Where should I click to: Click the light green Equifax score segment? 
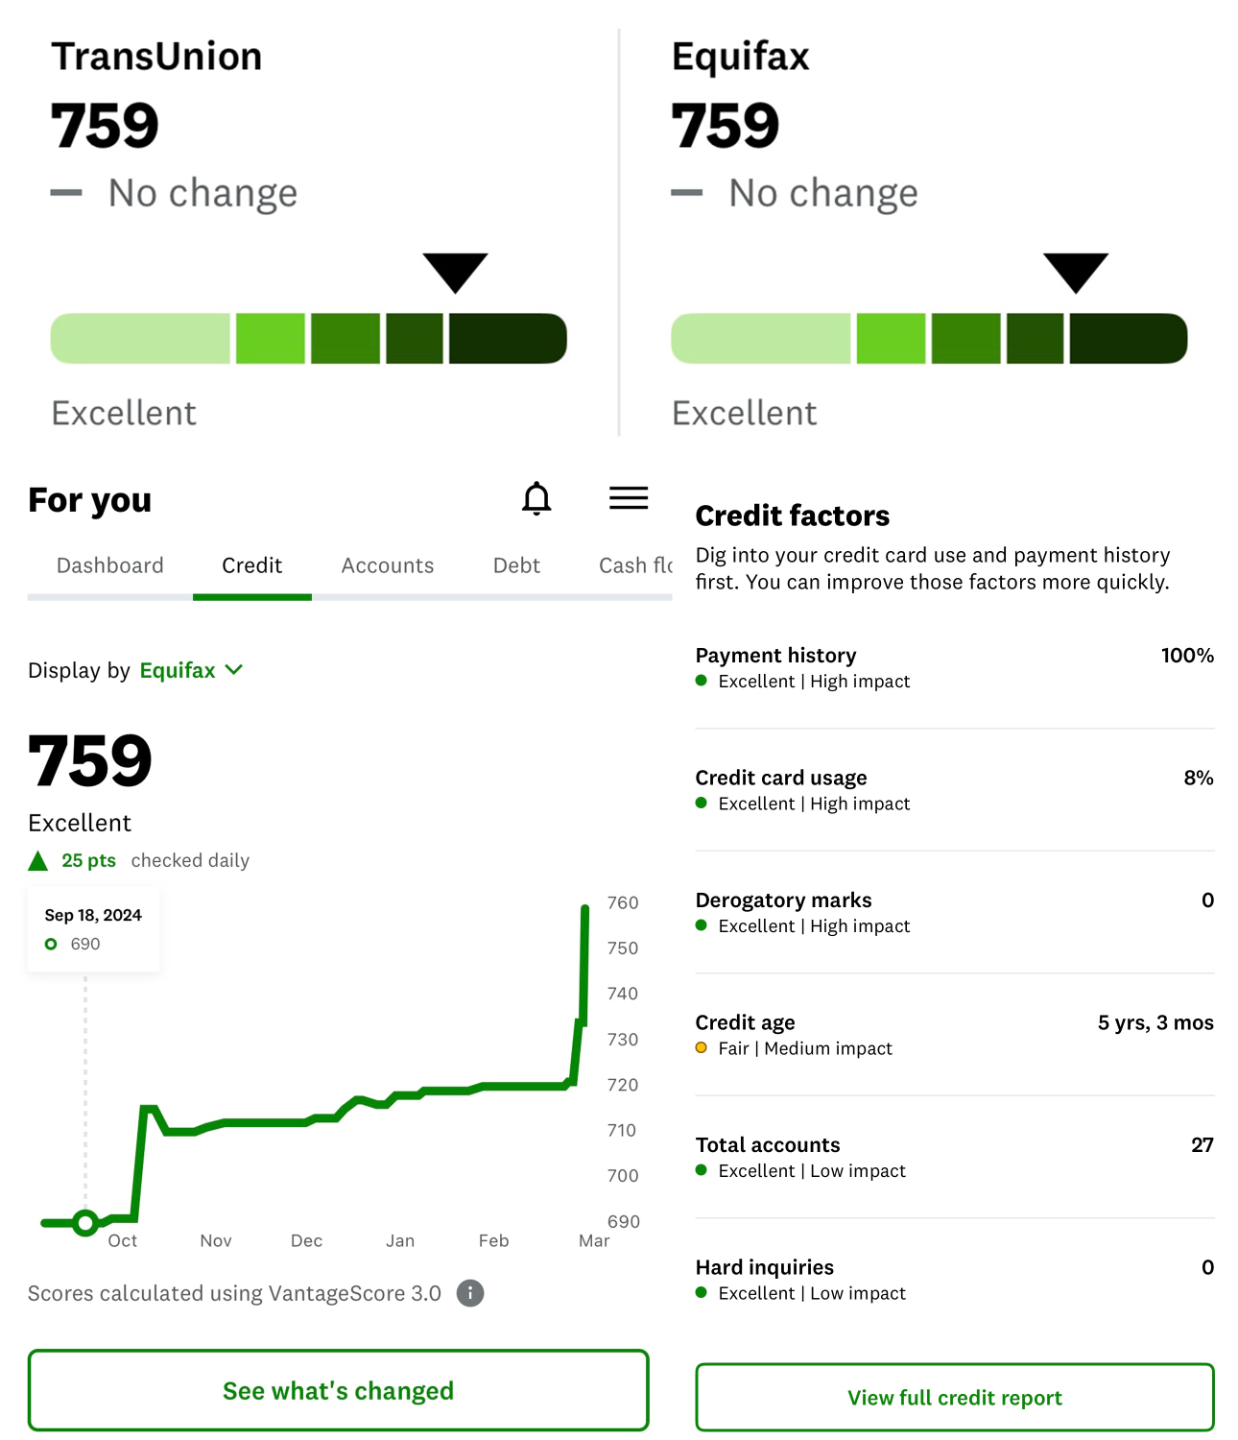[x=760, y=338]
